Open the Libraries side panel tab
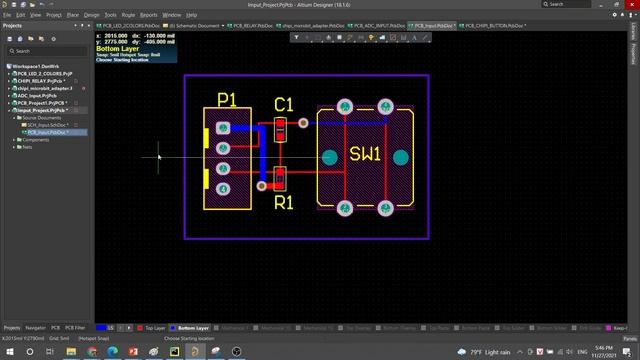 [633, 31]
